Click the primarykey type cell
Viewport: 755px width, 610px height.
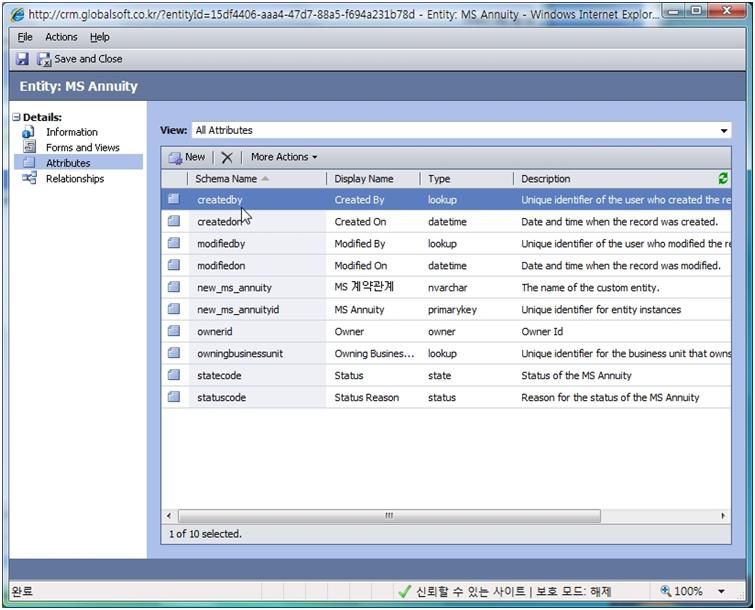tap(452, 310)
